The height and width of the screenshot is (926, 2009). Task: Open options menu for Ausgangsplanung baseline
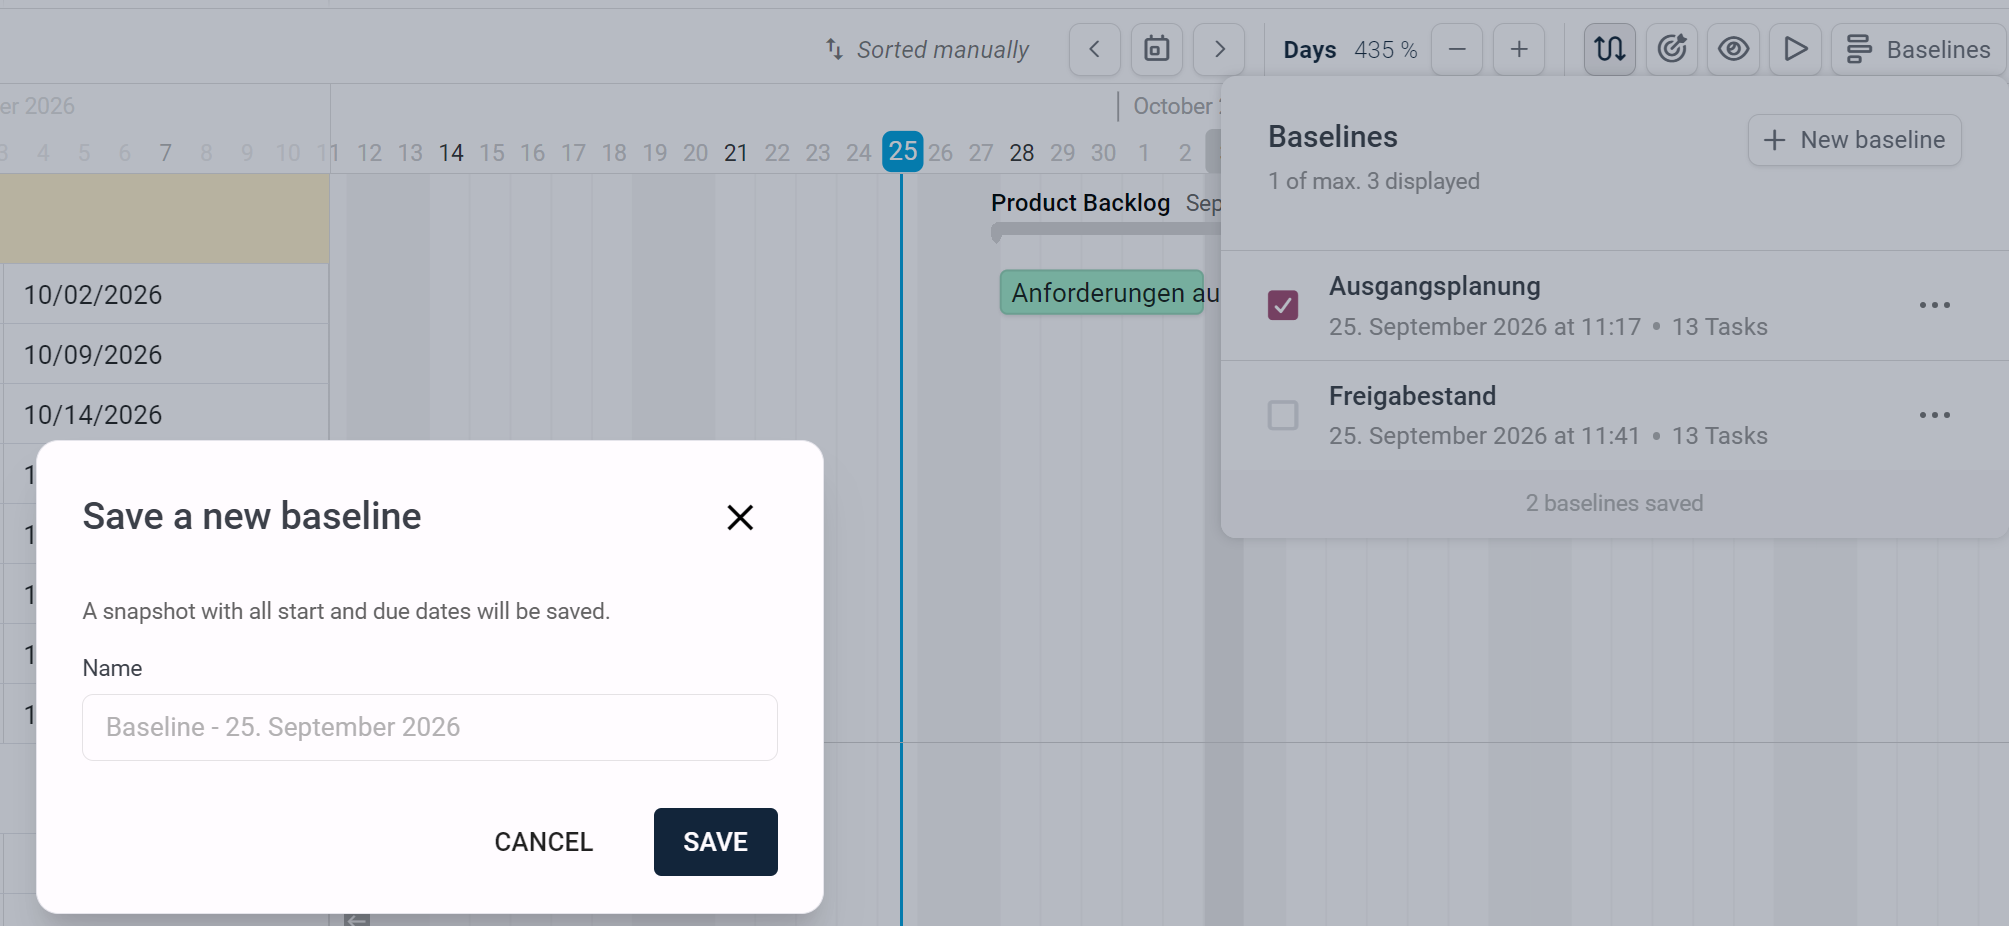click(1935, 305)
